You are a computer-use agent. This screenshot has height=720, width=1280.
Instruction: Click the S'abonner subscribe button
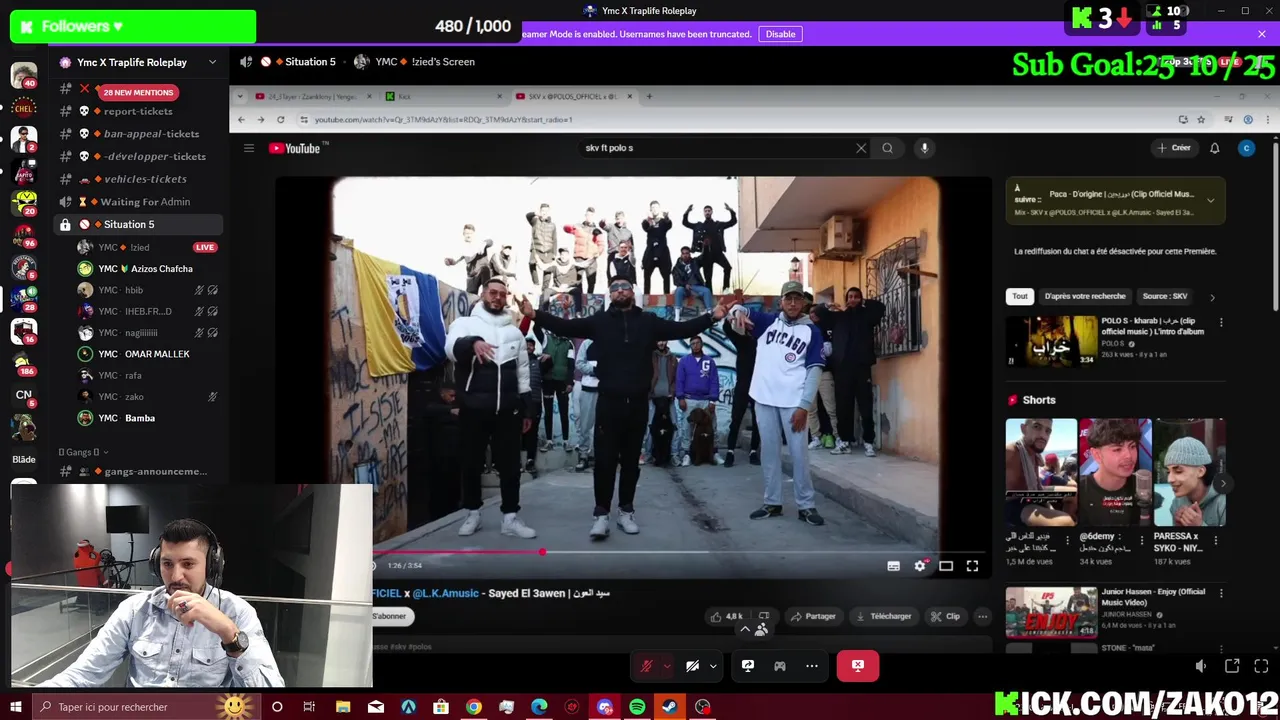click(390, 616)
